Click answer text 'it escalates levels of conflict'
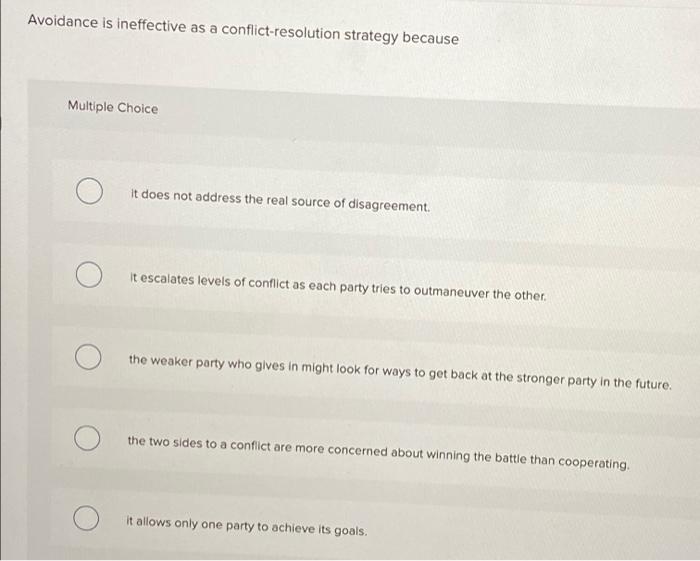 point(338,287)
